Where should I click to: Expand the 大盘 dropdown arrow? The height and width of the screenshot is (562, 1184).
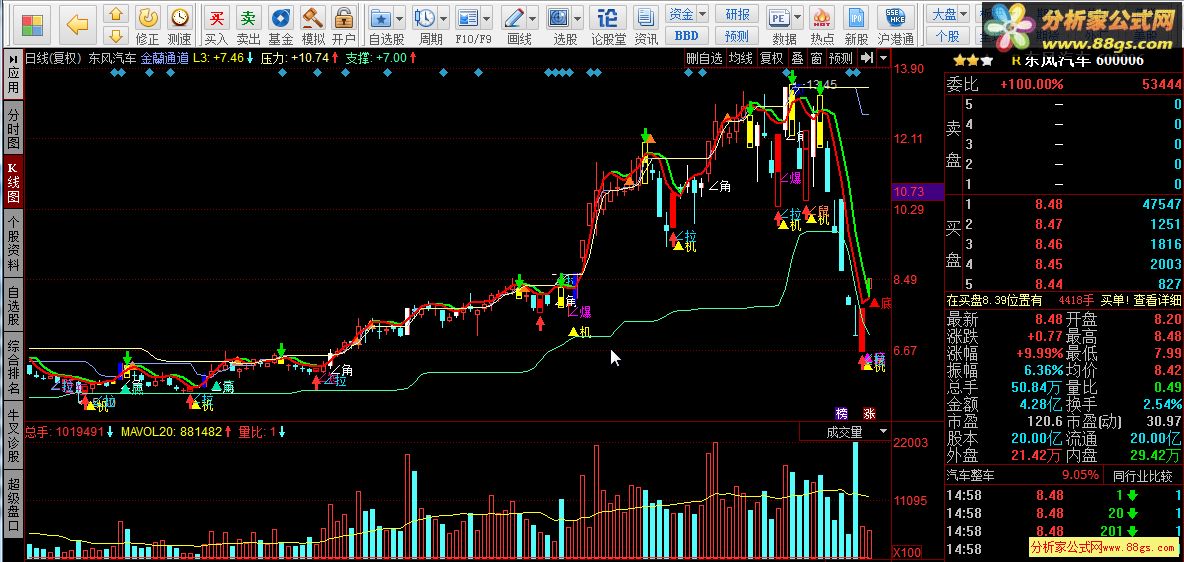click(962, 14)
